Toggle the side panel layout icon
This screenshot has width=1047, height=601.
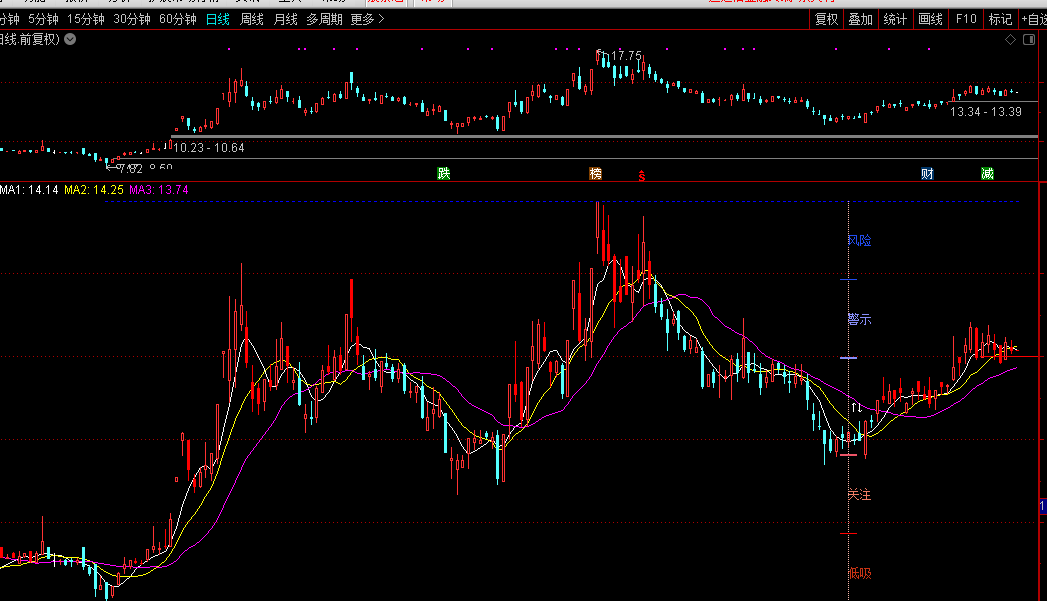pos(1028,39)
